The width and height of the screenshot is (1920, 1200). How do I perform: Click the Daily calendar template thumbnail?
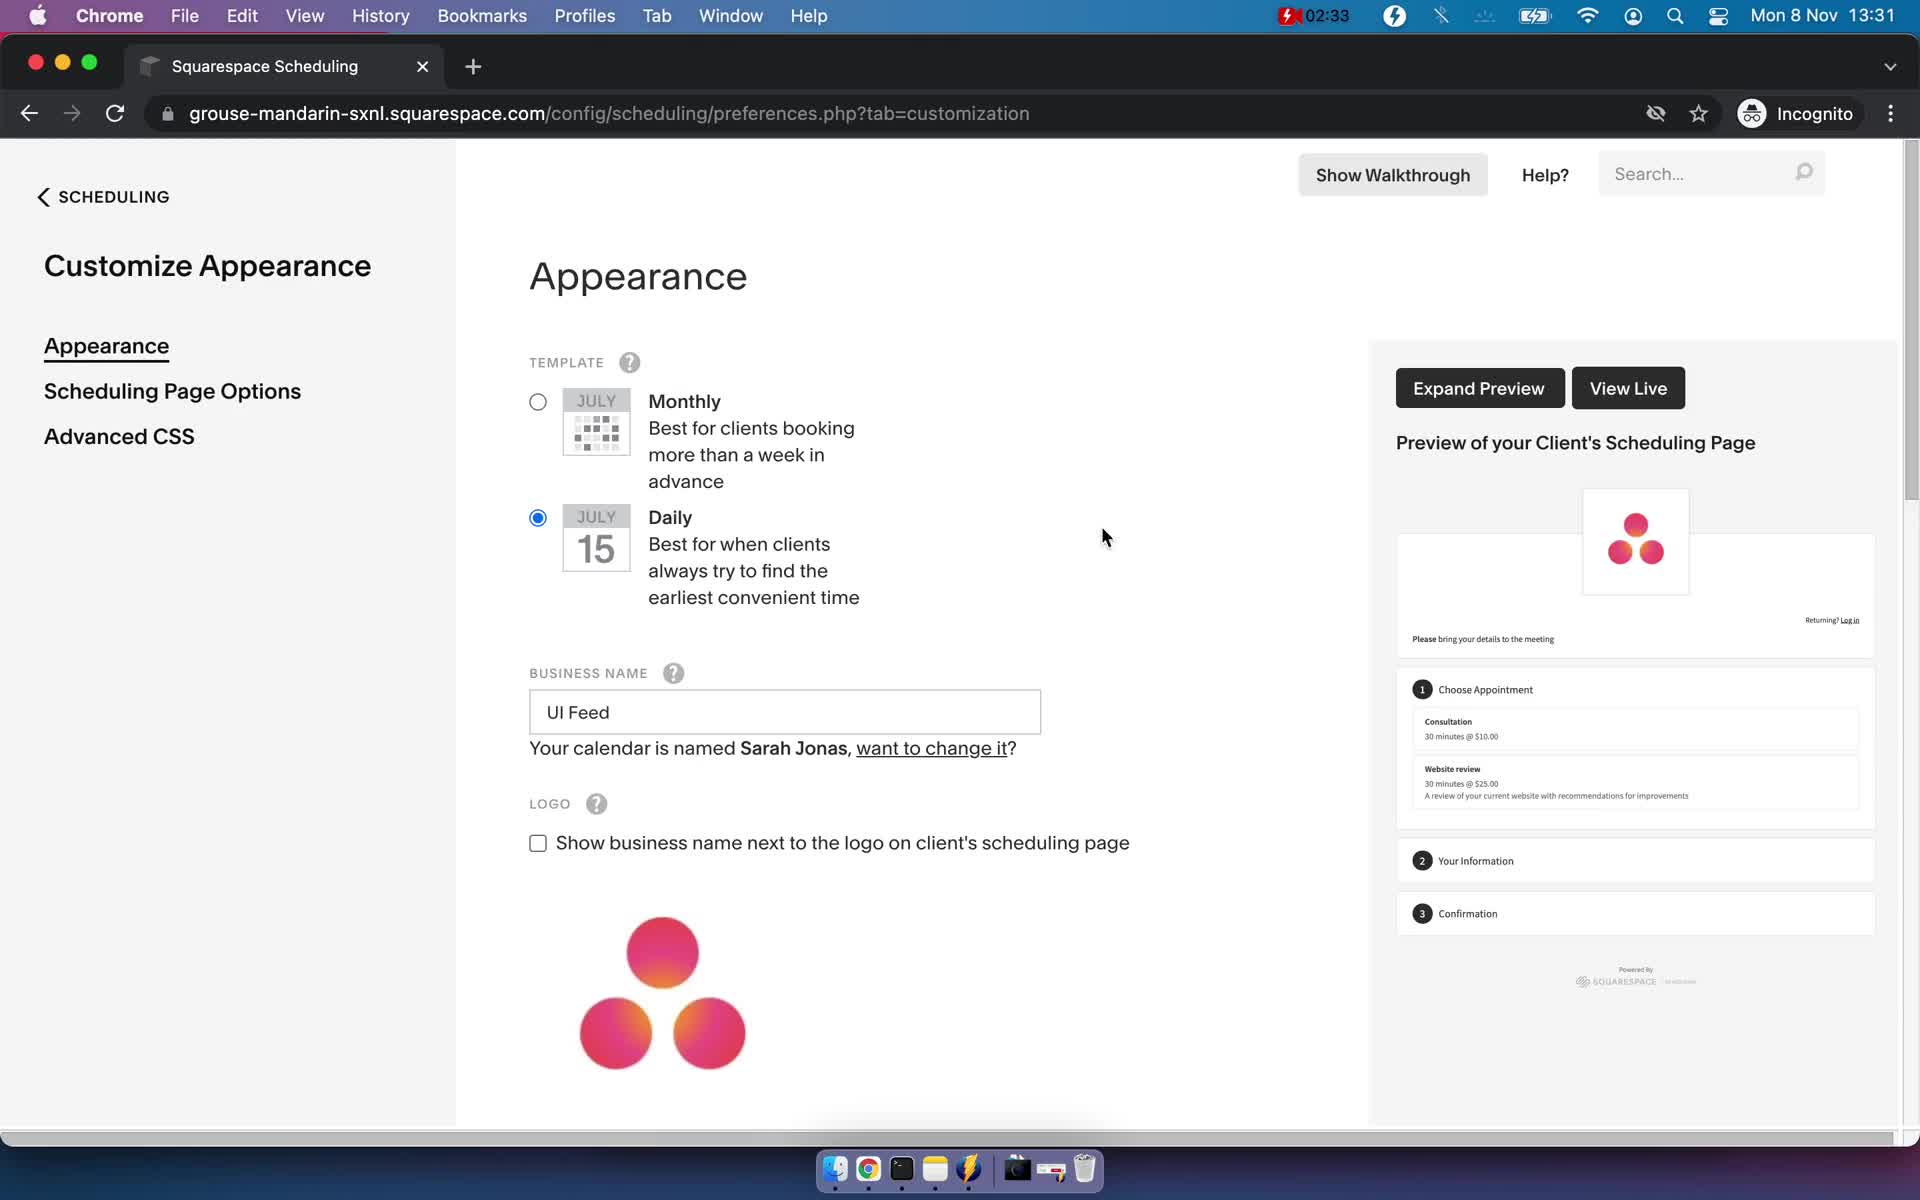pos(596,538)
